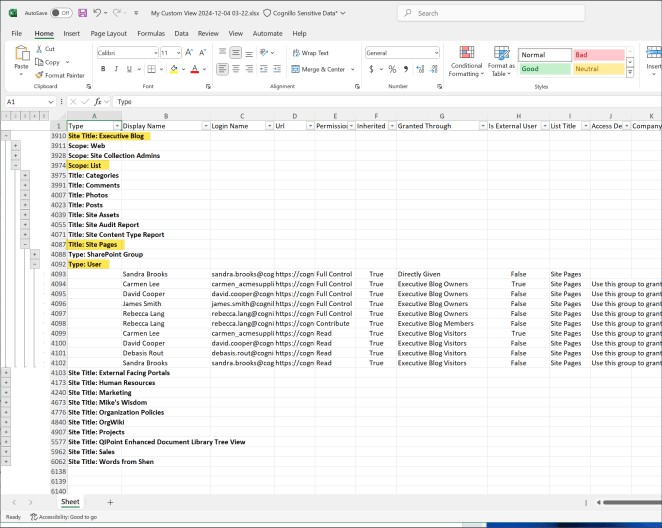The image size is (662, 528).
Task: Select the Sheet tab
Action: click(x=70, y=502)
